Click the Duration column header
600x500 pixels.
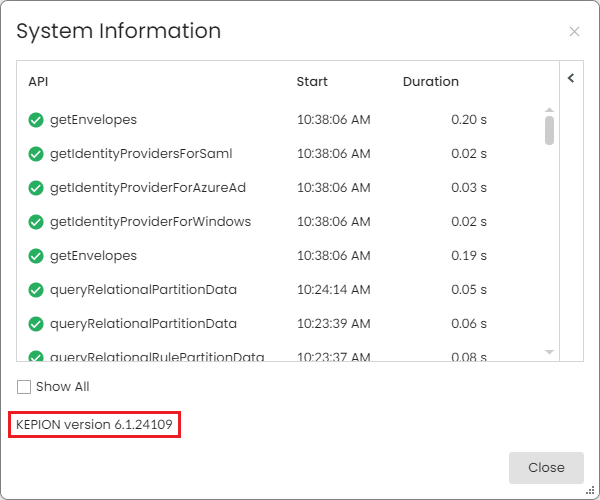(430, 81)
